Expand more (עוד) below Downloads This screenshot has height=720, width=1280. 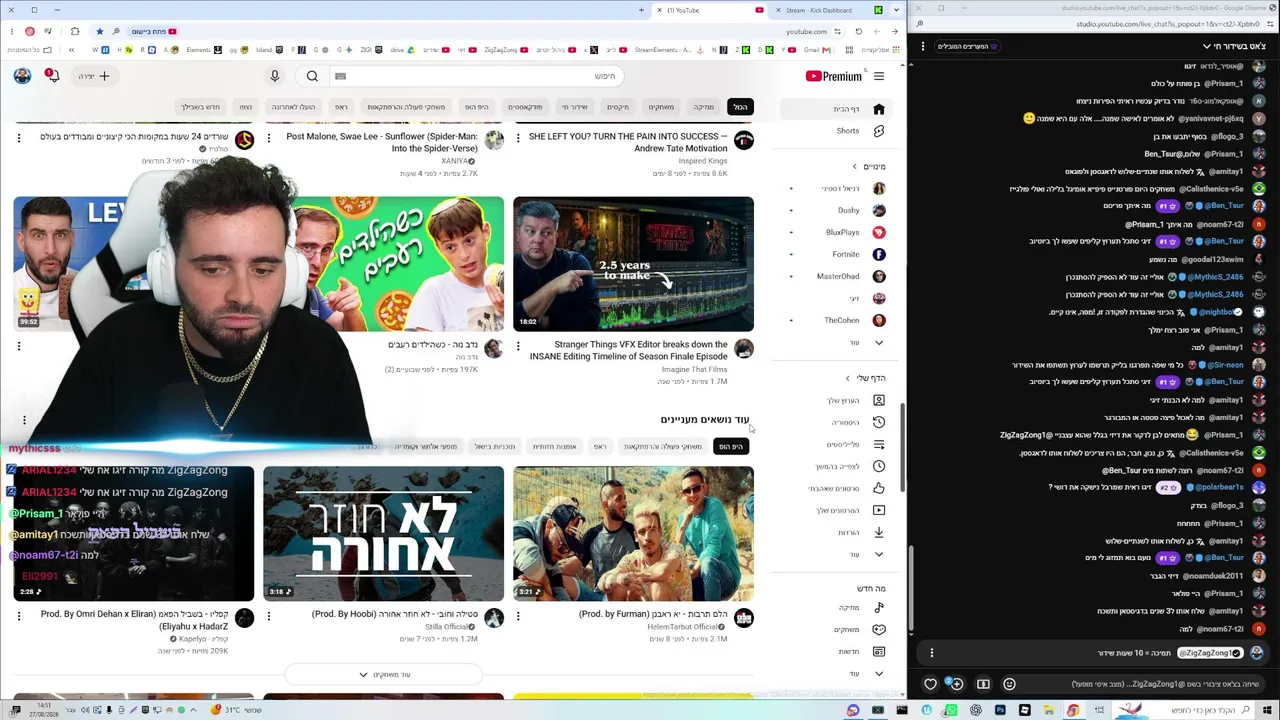pyautogui.click(x=835, y=554)
